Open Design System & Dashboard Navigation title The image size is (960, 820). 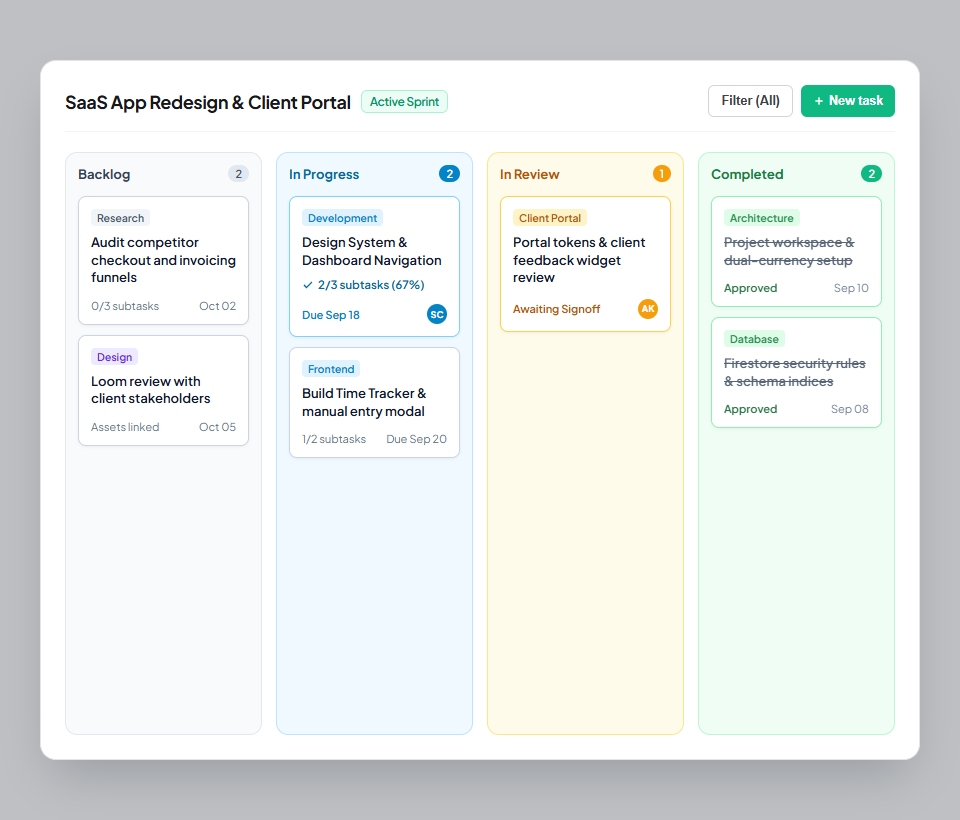tap(372, 251)
